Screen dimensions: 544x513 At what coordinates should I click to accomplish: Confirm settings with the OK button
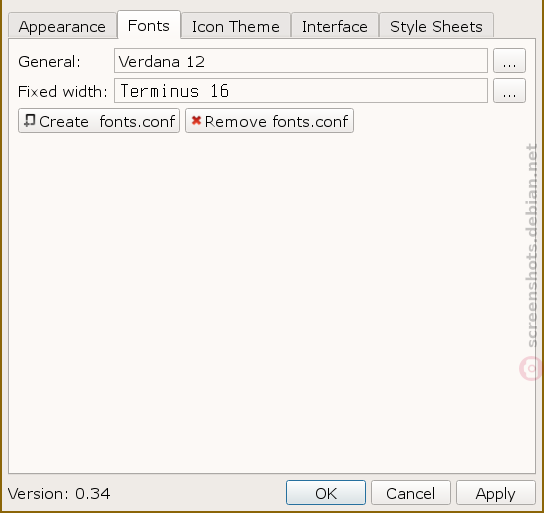click(326, 493)
